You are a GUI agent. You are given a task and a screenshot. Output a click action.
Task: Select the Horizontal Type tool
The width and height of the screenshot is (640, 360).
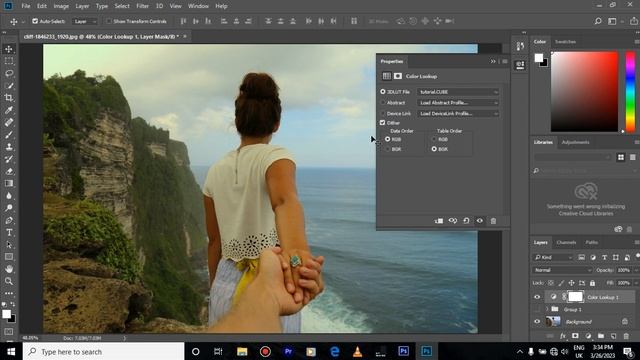(x=9, y=233)
